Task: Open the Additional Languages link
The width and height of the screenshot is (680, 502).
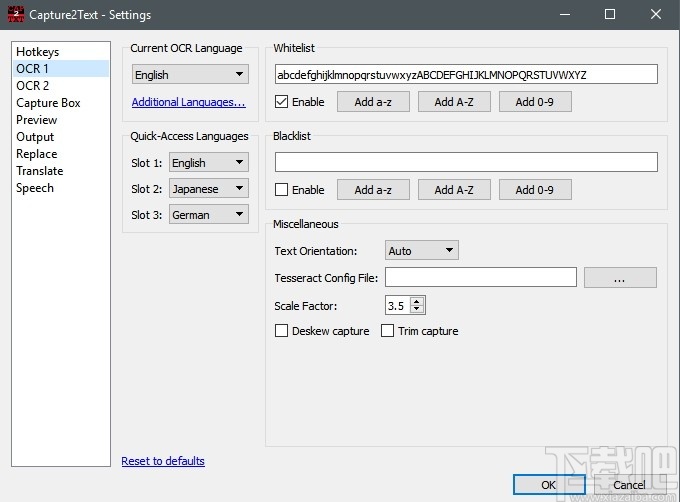Action: [188, 102]
